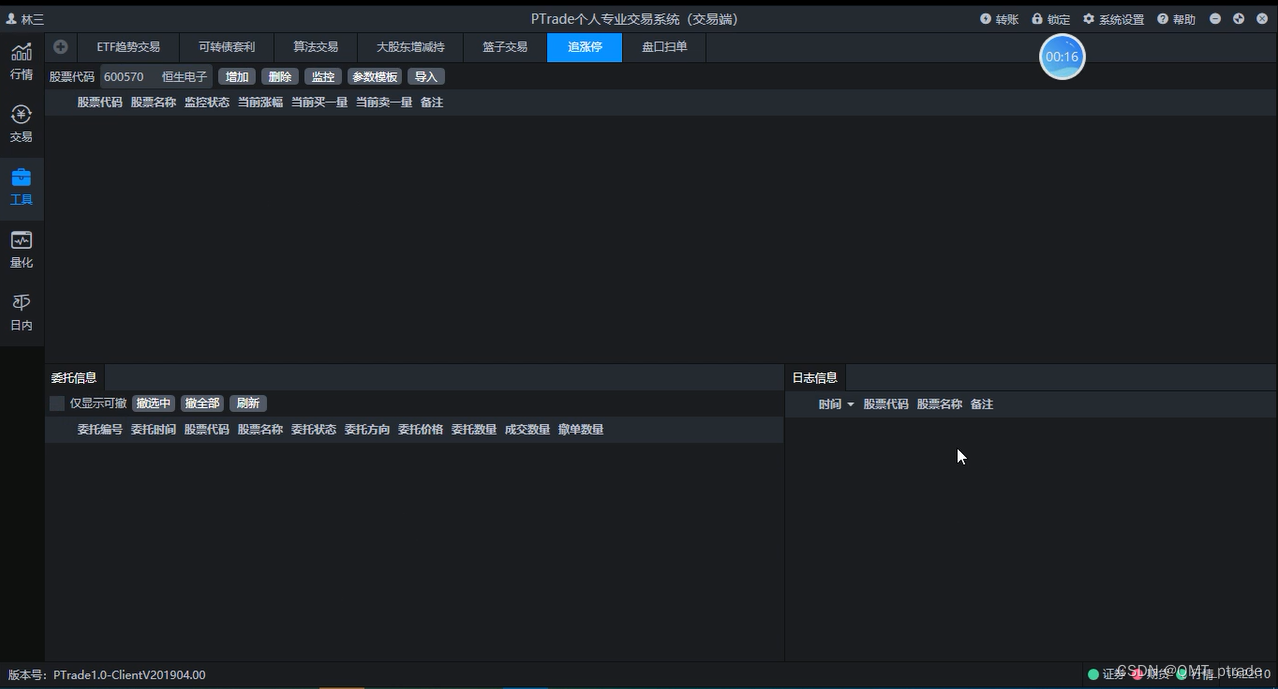The width and height of the screenshot is (1278, 689).
Task: Switch to the 算法交易 tab
Action: click(316, 47)
